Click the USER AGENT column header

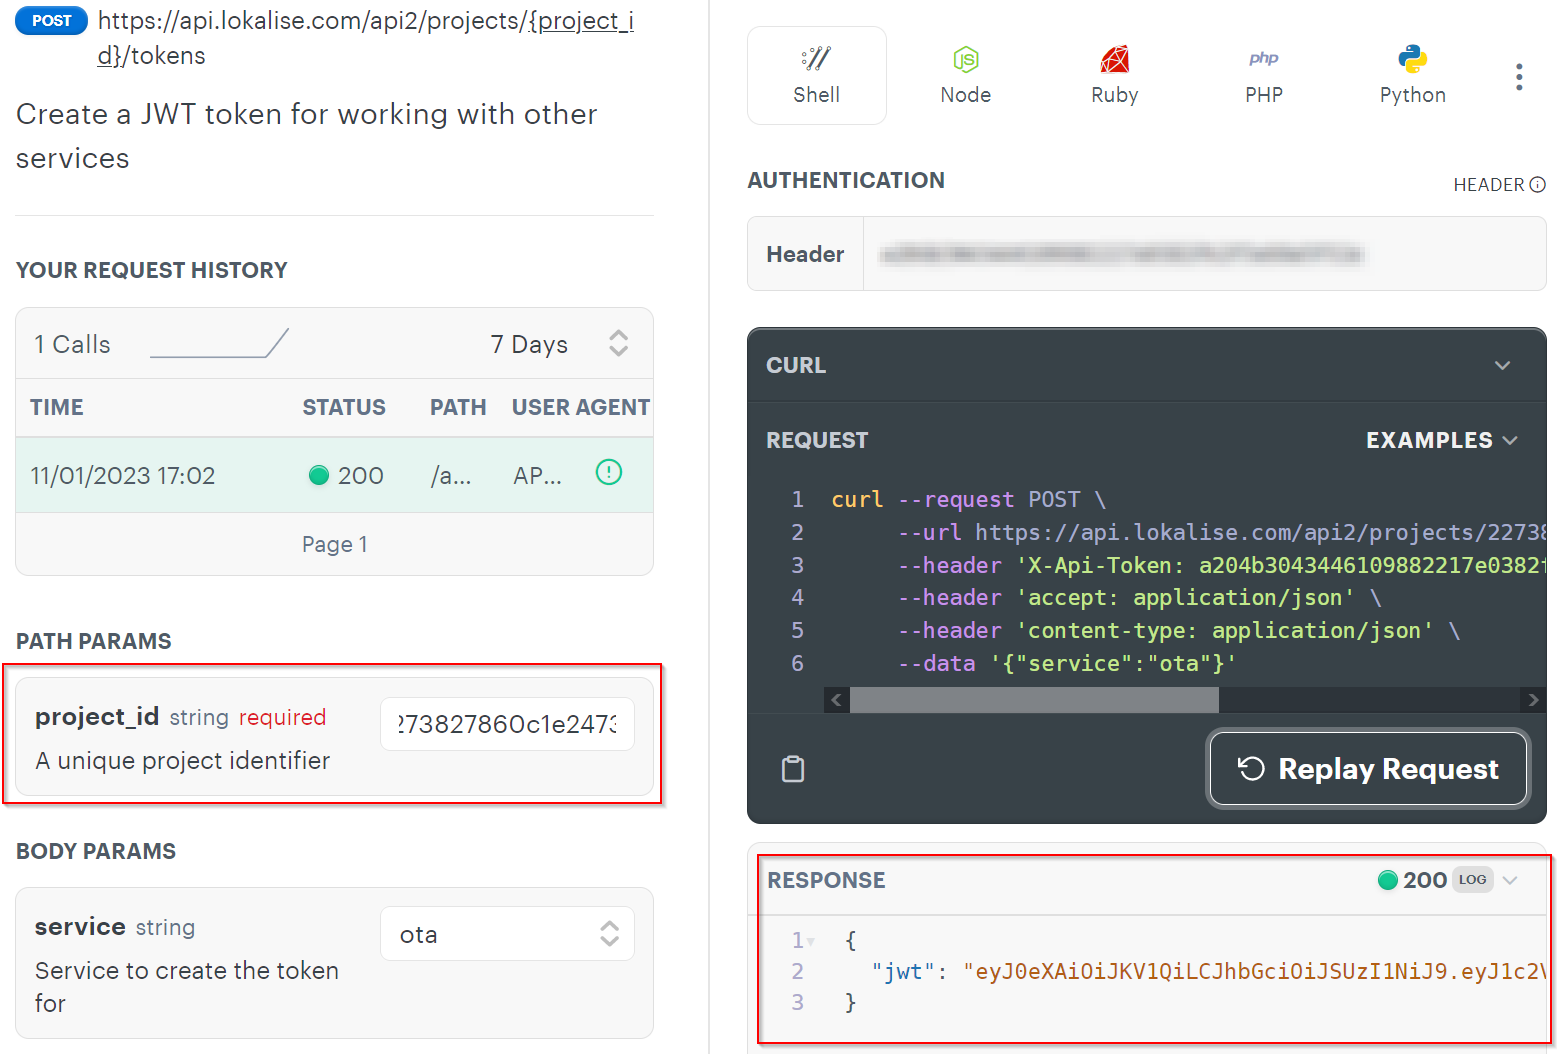(x=581, y=407)
